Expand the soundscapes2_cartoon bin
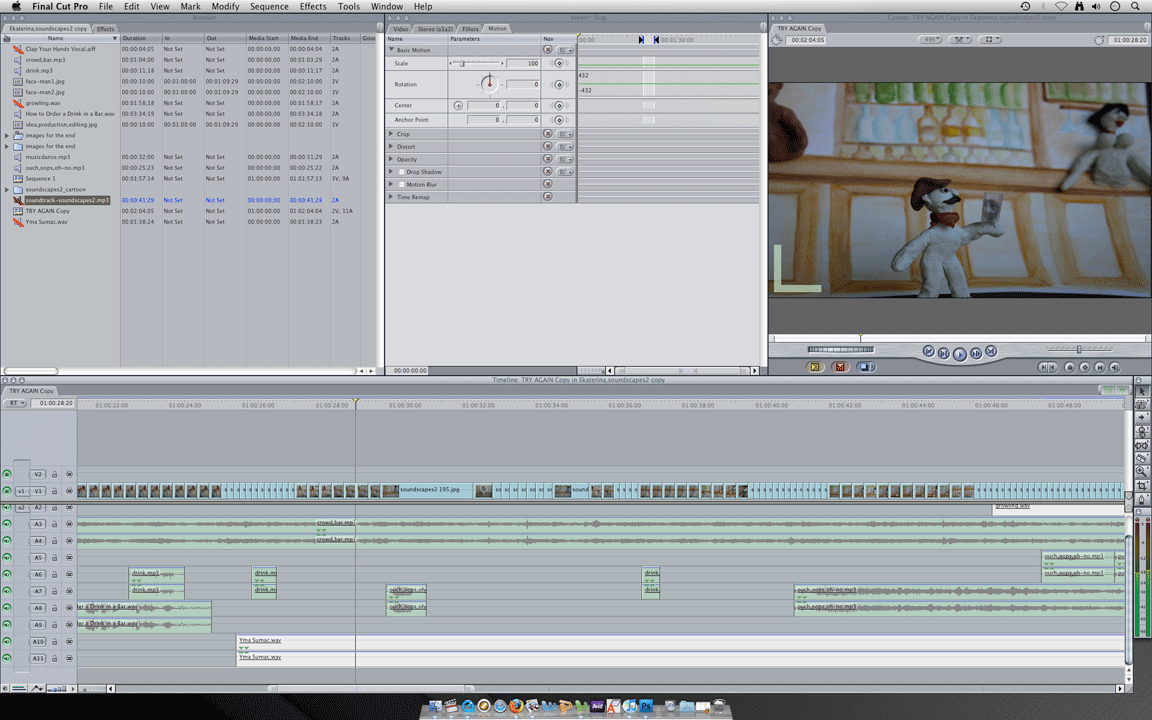Viewport: 1152px width, 720px height. 7,189
